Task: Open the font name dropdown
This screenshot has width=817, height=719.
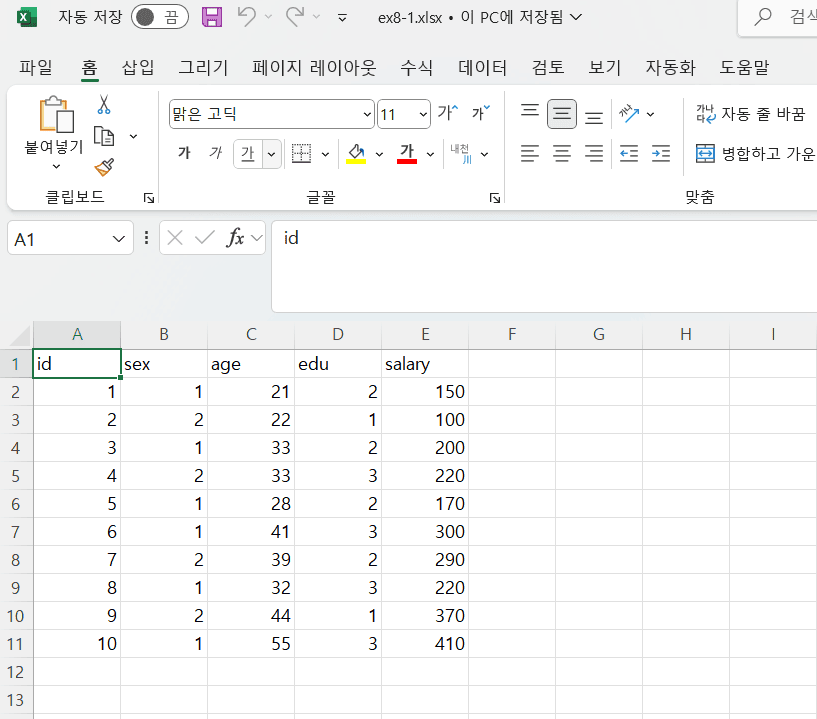Action: click(x=366, y=115)
